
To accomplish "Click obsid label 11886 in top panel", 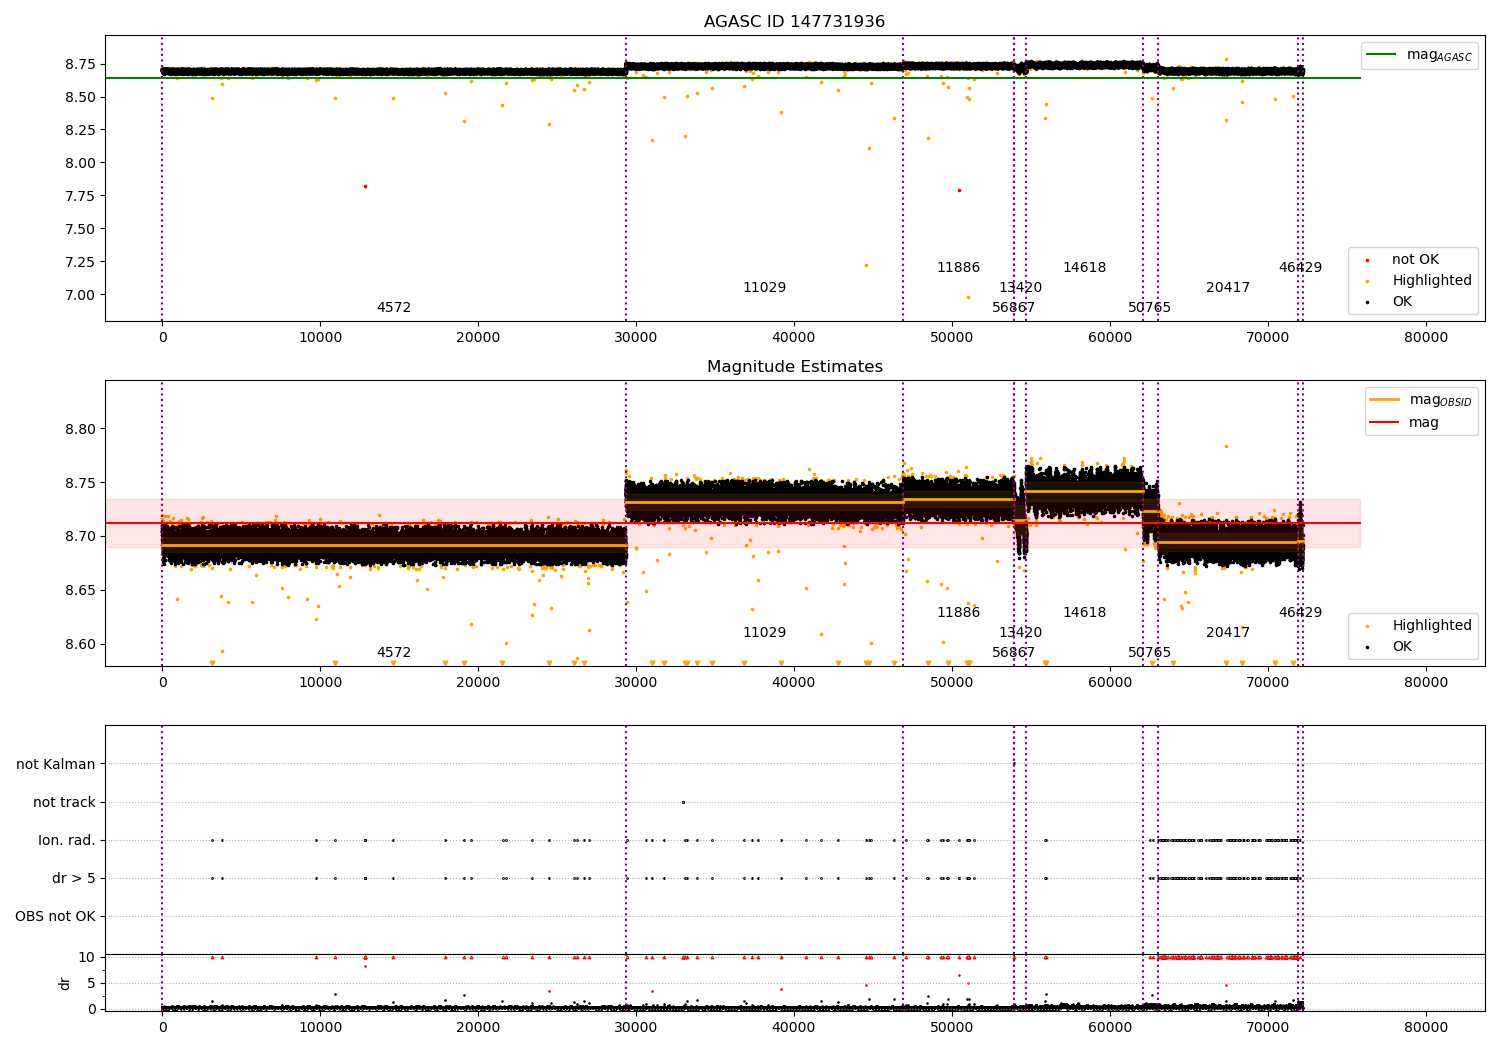I will [x=958, y=268].
